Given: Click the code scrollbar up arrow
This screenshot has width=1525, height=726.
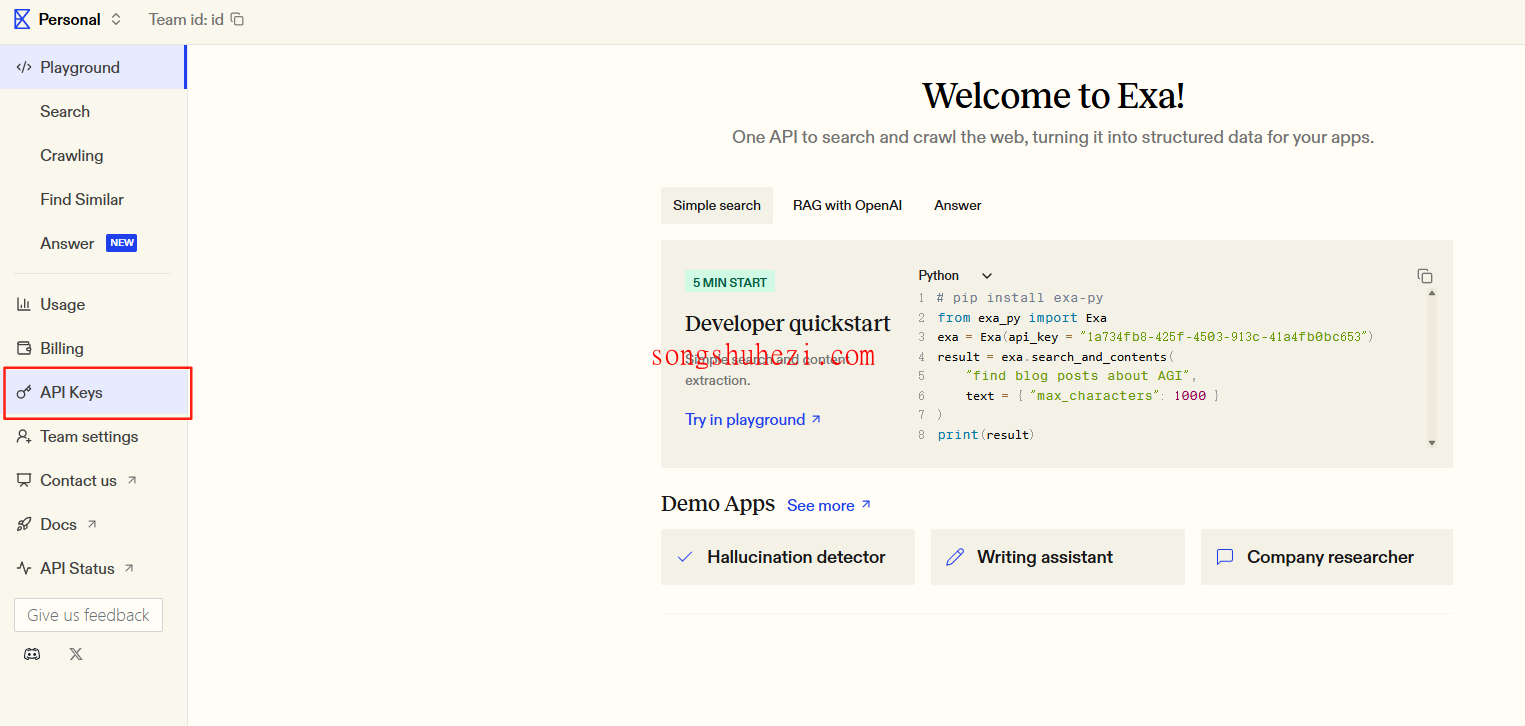Looking at the screenshot, I should [1432, 293].
